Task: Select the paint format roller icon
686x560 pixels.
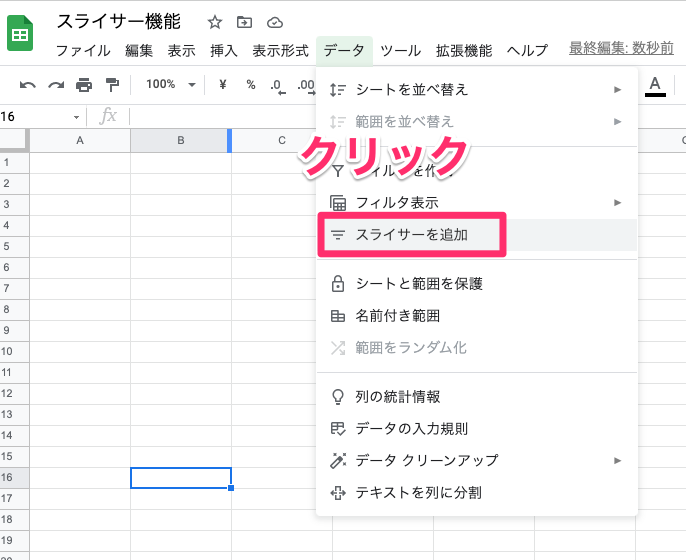Action: 112,85
